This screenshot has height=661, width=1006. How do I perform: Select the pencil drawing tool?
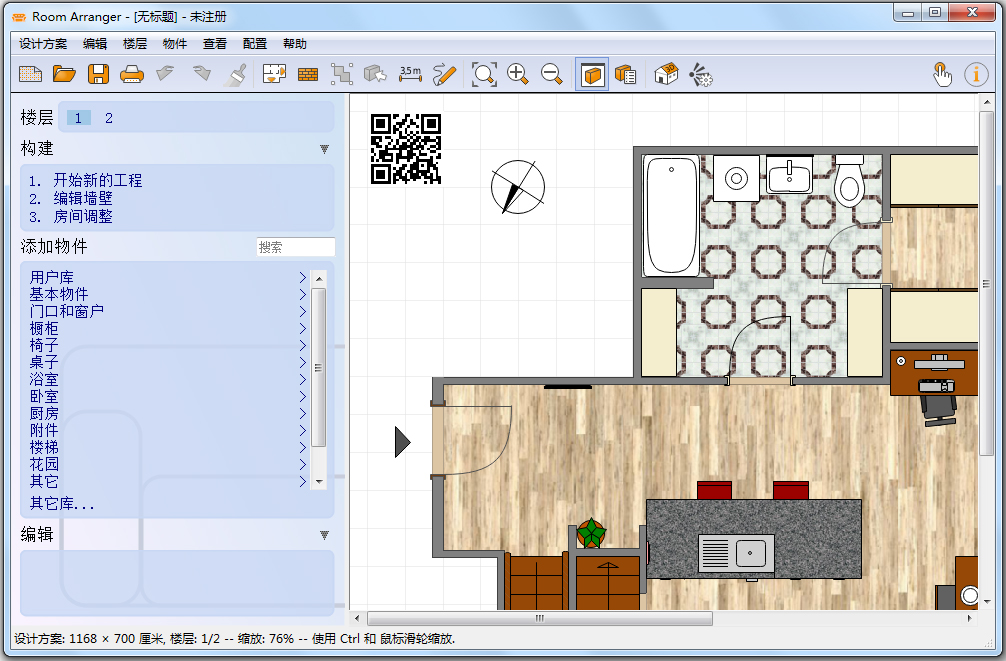[445, 74]
